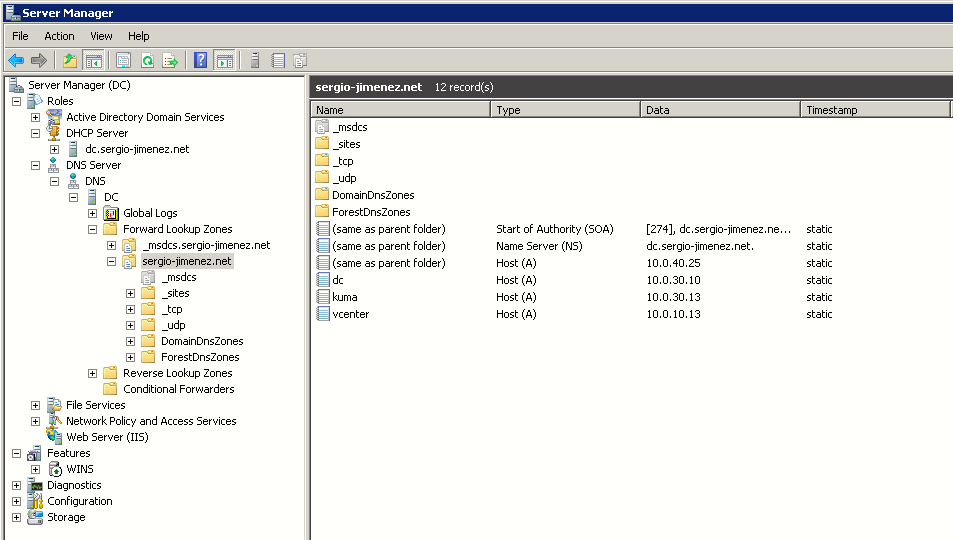Image resolution: width=953 pixels, height=540 pixels.
Task: Select the Web Server (IIS) icon
Action: pyautogui.click(x=54, y=436)
